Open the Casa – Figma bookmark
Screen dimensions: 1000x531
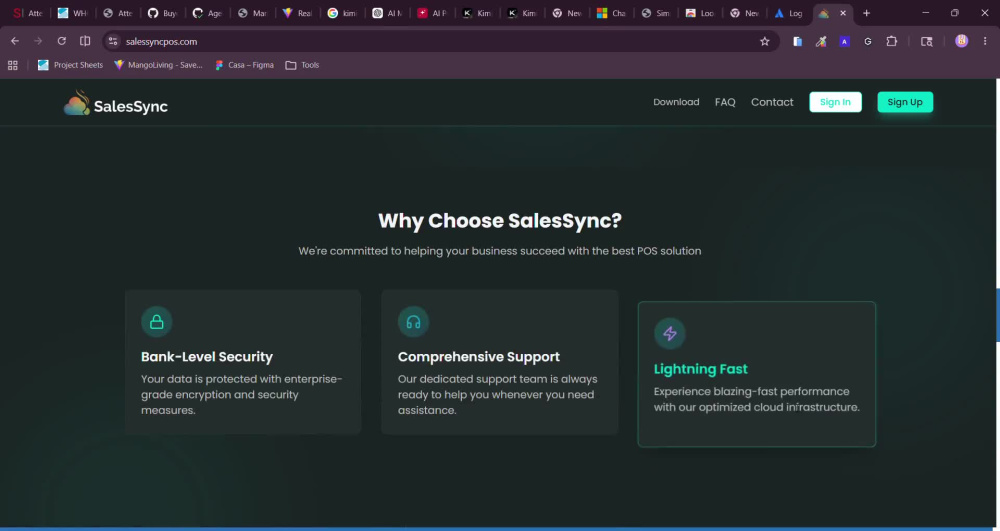coord(244,65)
